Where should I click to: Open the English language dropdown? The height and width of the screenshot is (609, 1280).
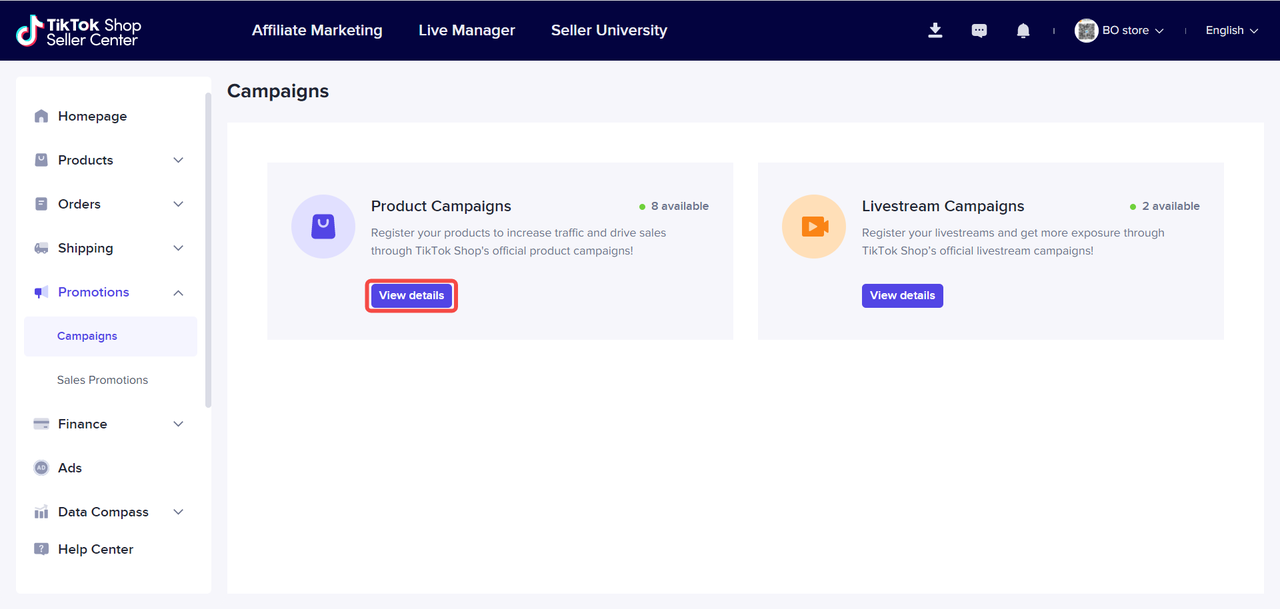[1231, 31]
